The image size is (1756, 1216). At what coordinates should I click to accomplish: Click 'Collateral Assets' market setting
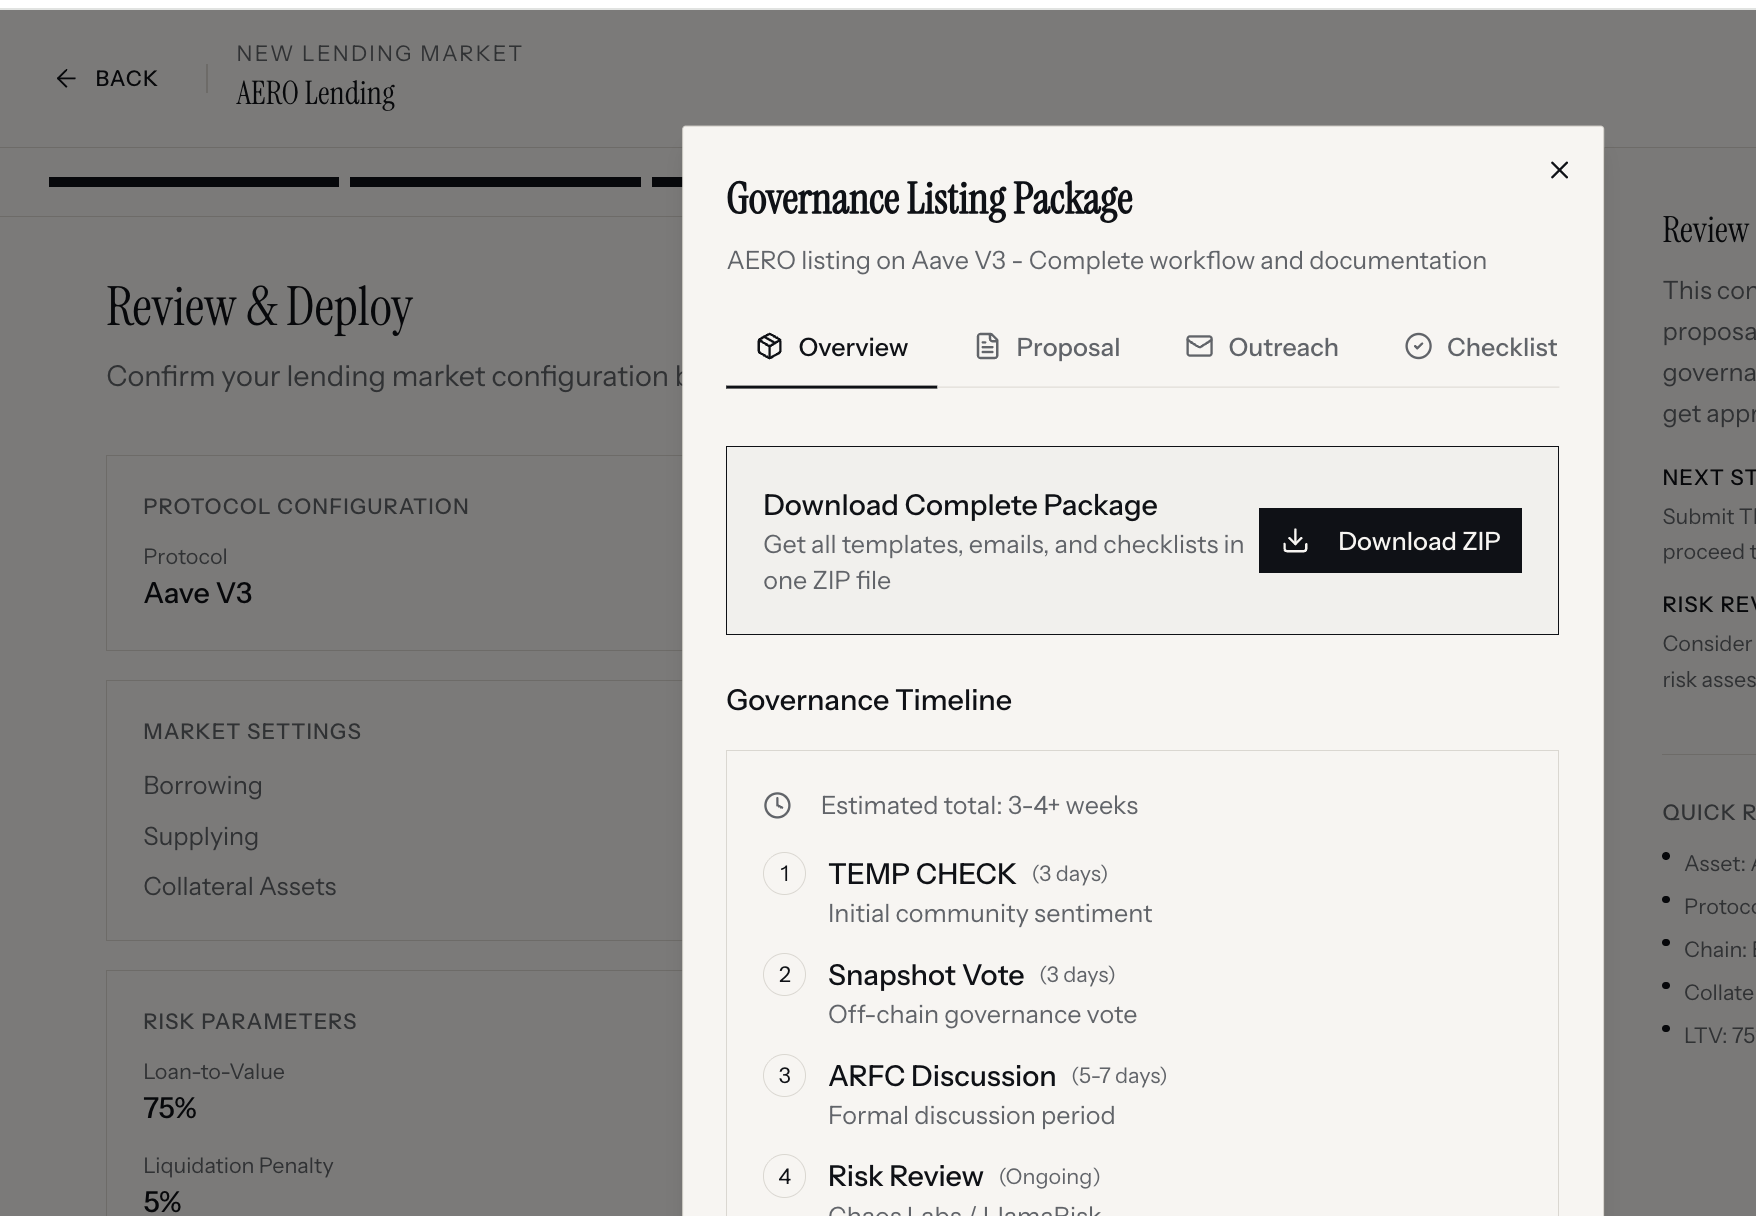[240, 887]
